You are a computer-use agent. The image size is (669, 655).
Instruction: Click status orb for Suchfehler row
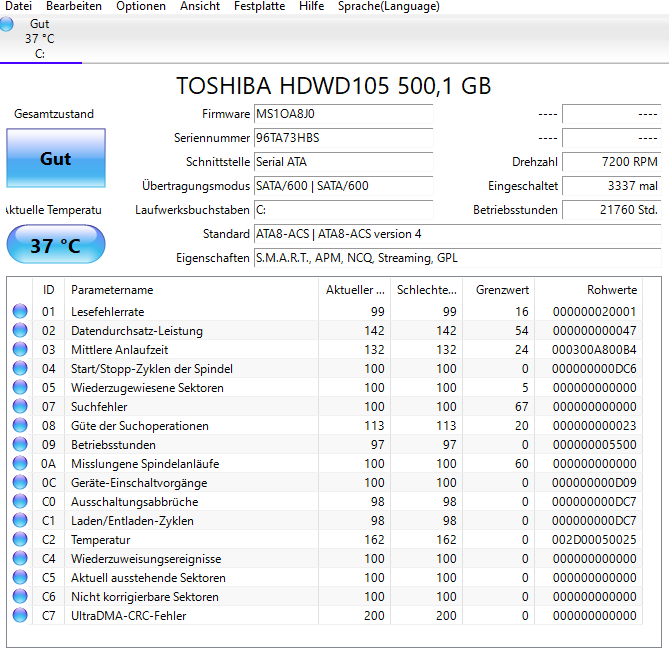tap(20, 406)
